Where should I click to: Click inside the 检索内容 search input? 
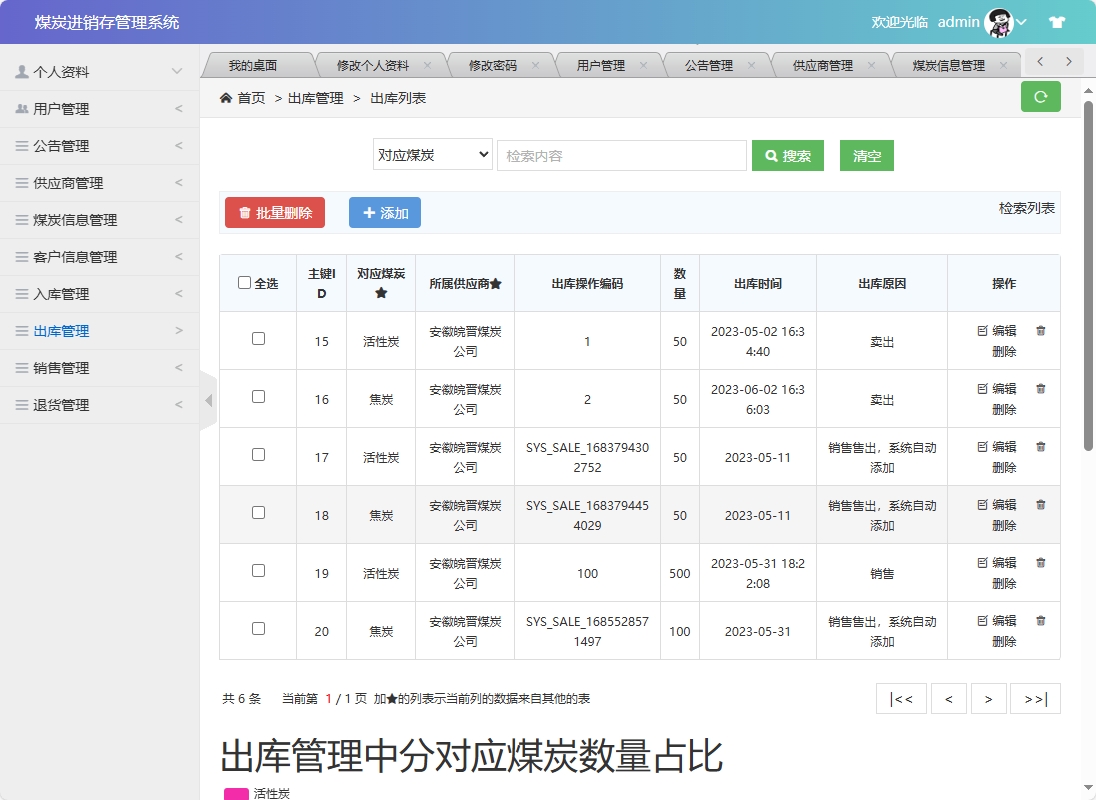(621, 155)
